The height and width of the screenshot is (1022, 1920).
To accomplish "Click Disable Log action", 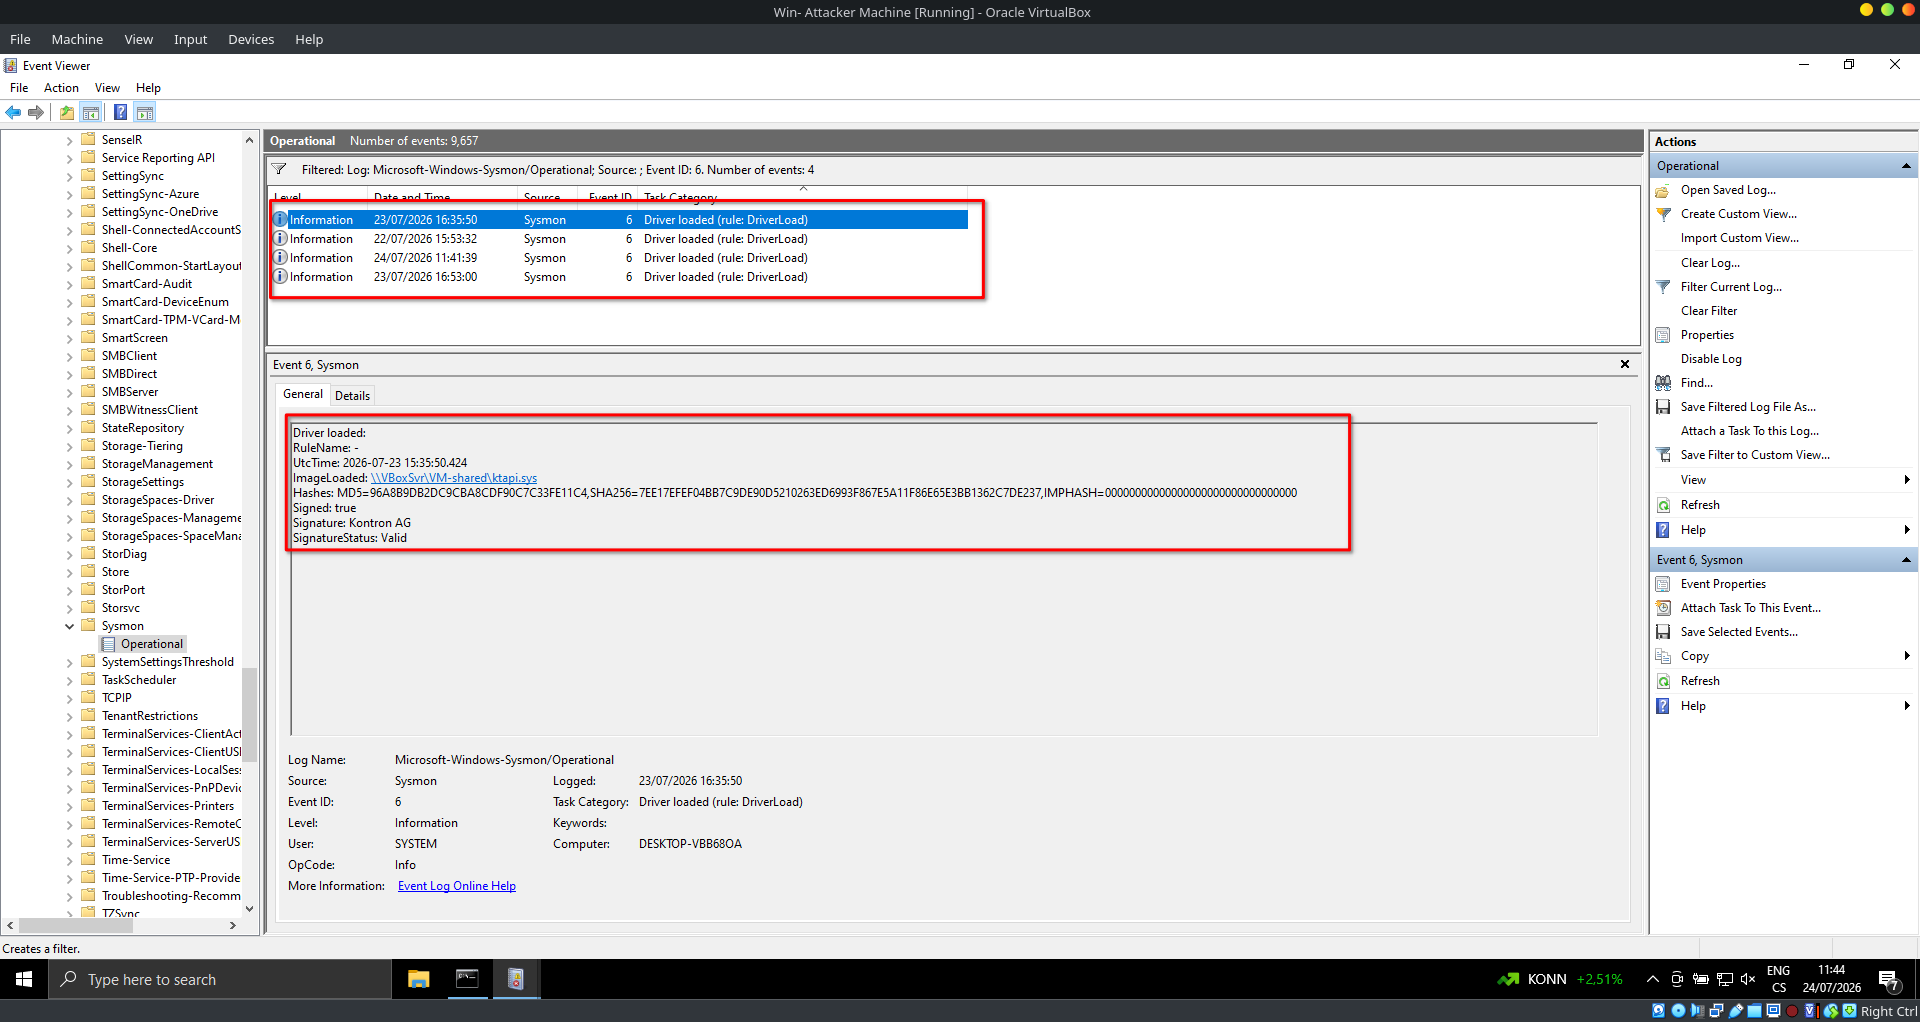I will pos(1711,359).
